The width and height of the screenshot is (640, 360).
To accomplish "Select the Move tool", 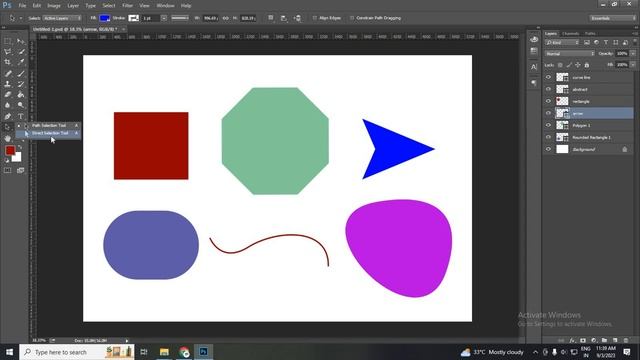I will 21,41.
